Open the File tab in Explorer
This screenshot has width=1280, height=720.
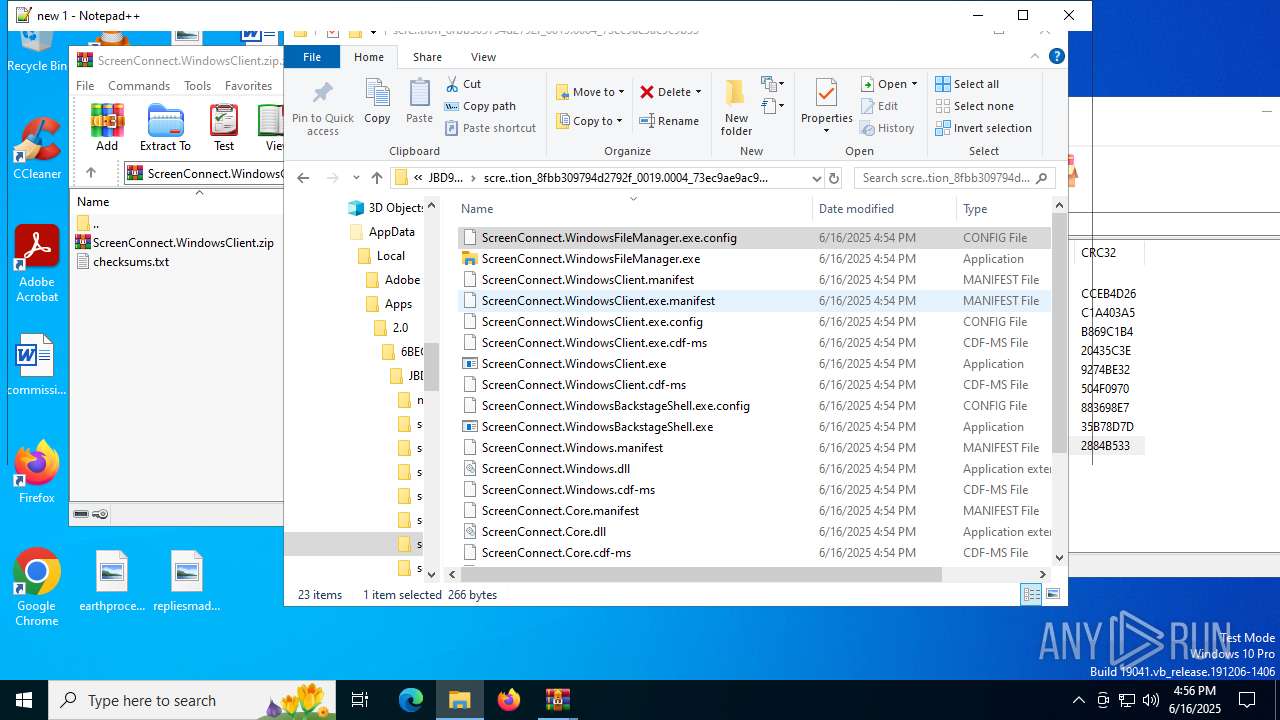pyautogui.click(x=312, y=57)
